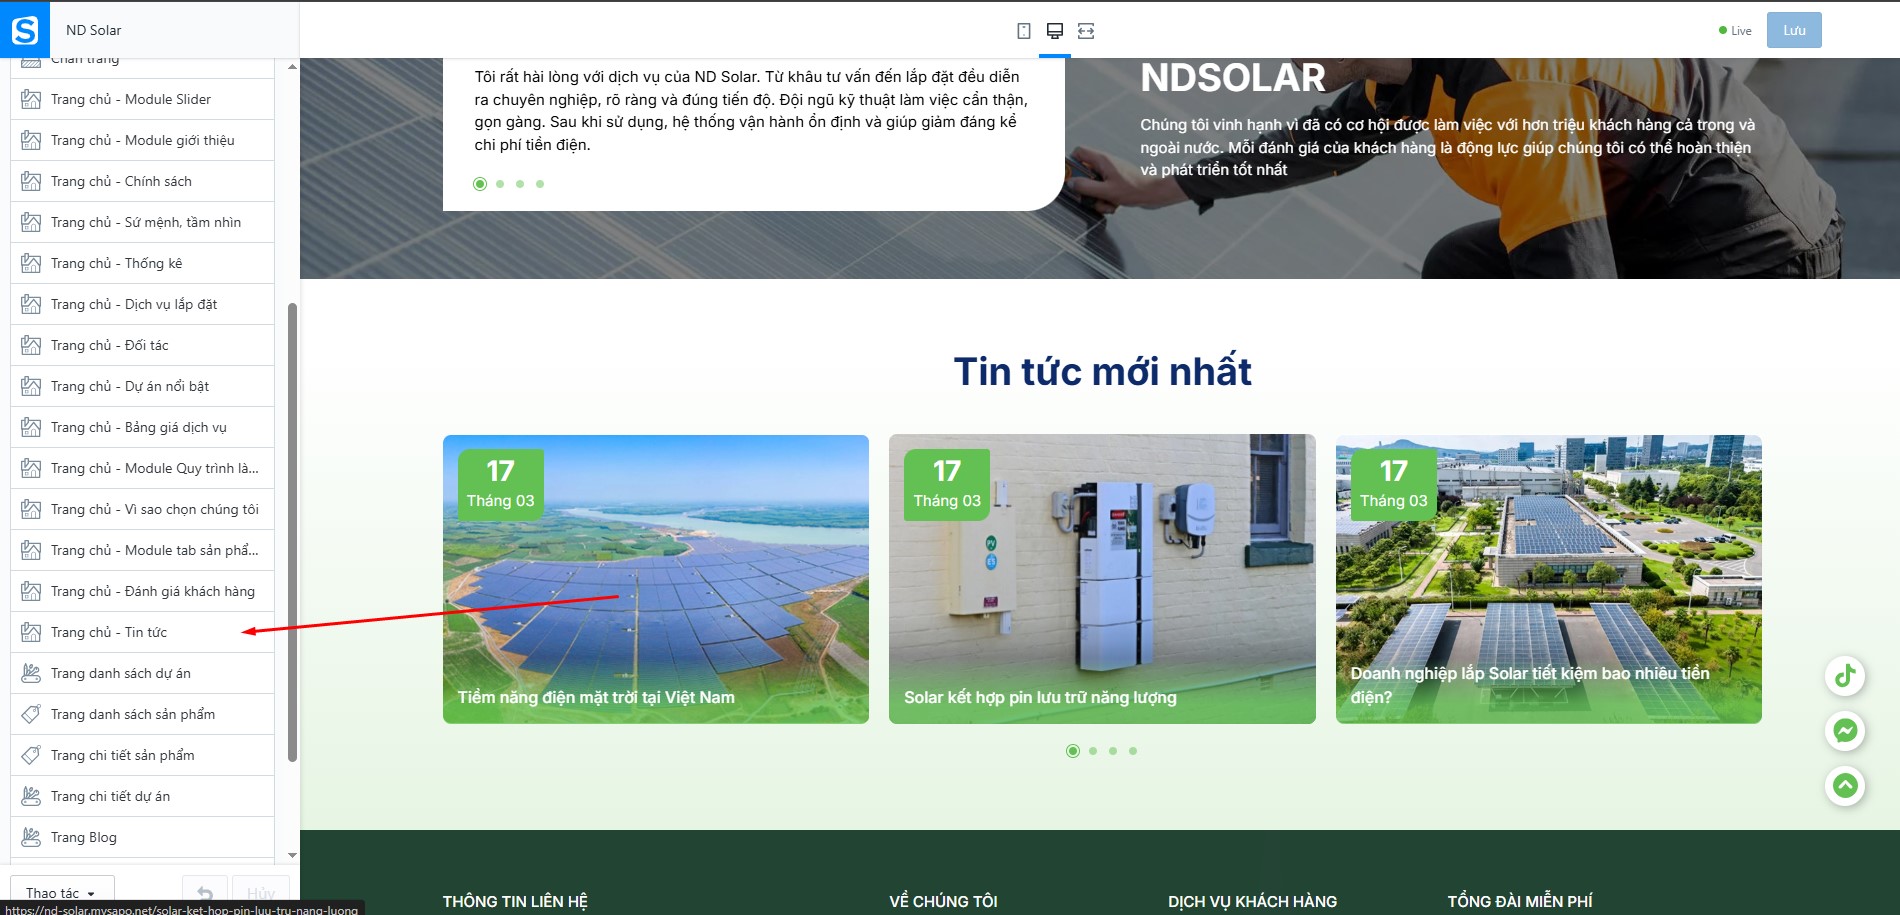
Task: Open the TikTok floating button
Action: tap(1845, 676)
